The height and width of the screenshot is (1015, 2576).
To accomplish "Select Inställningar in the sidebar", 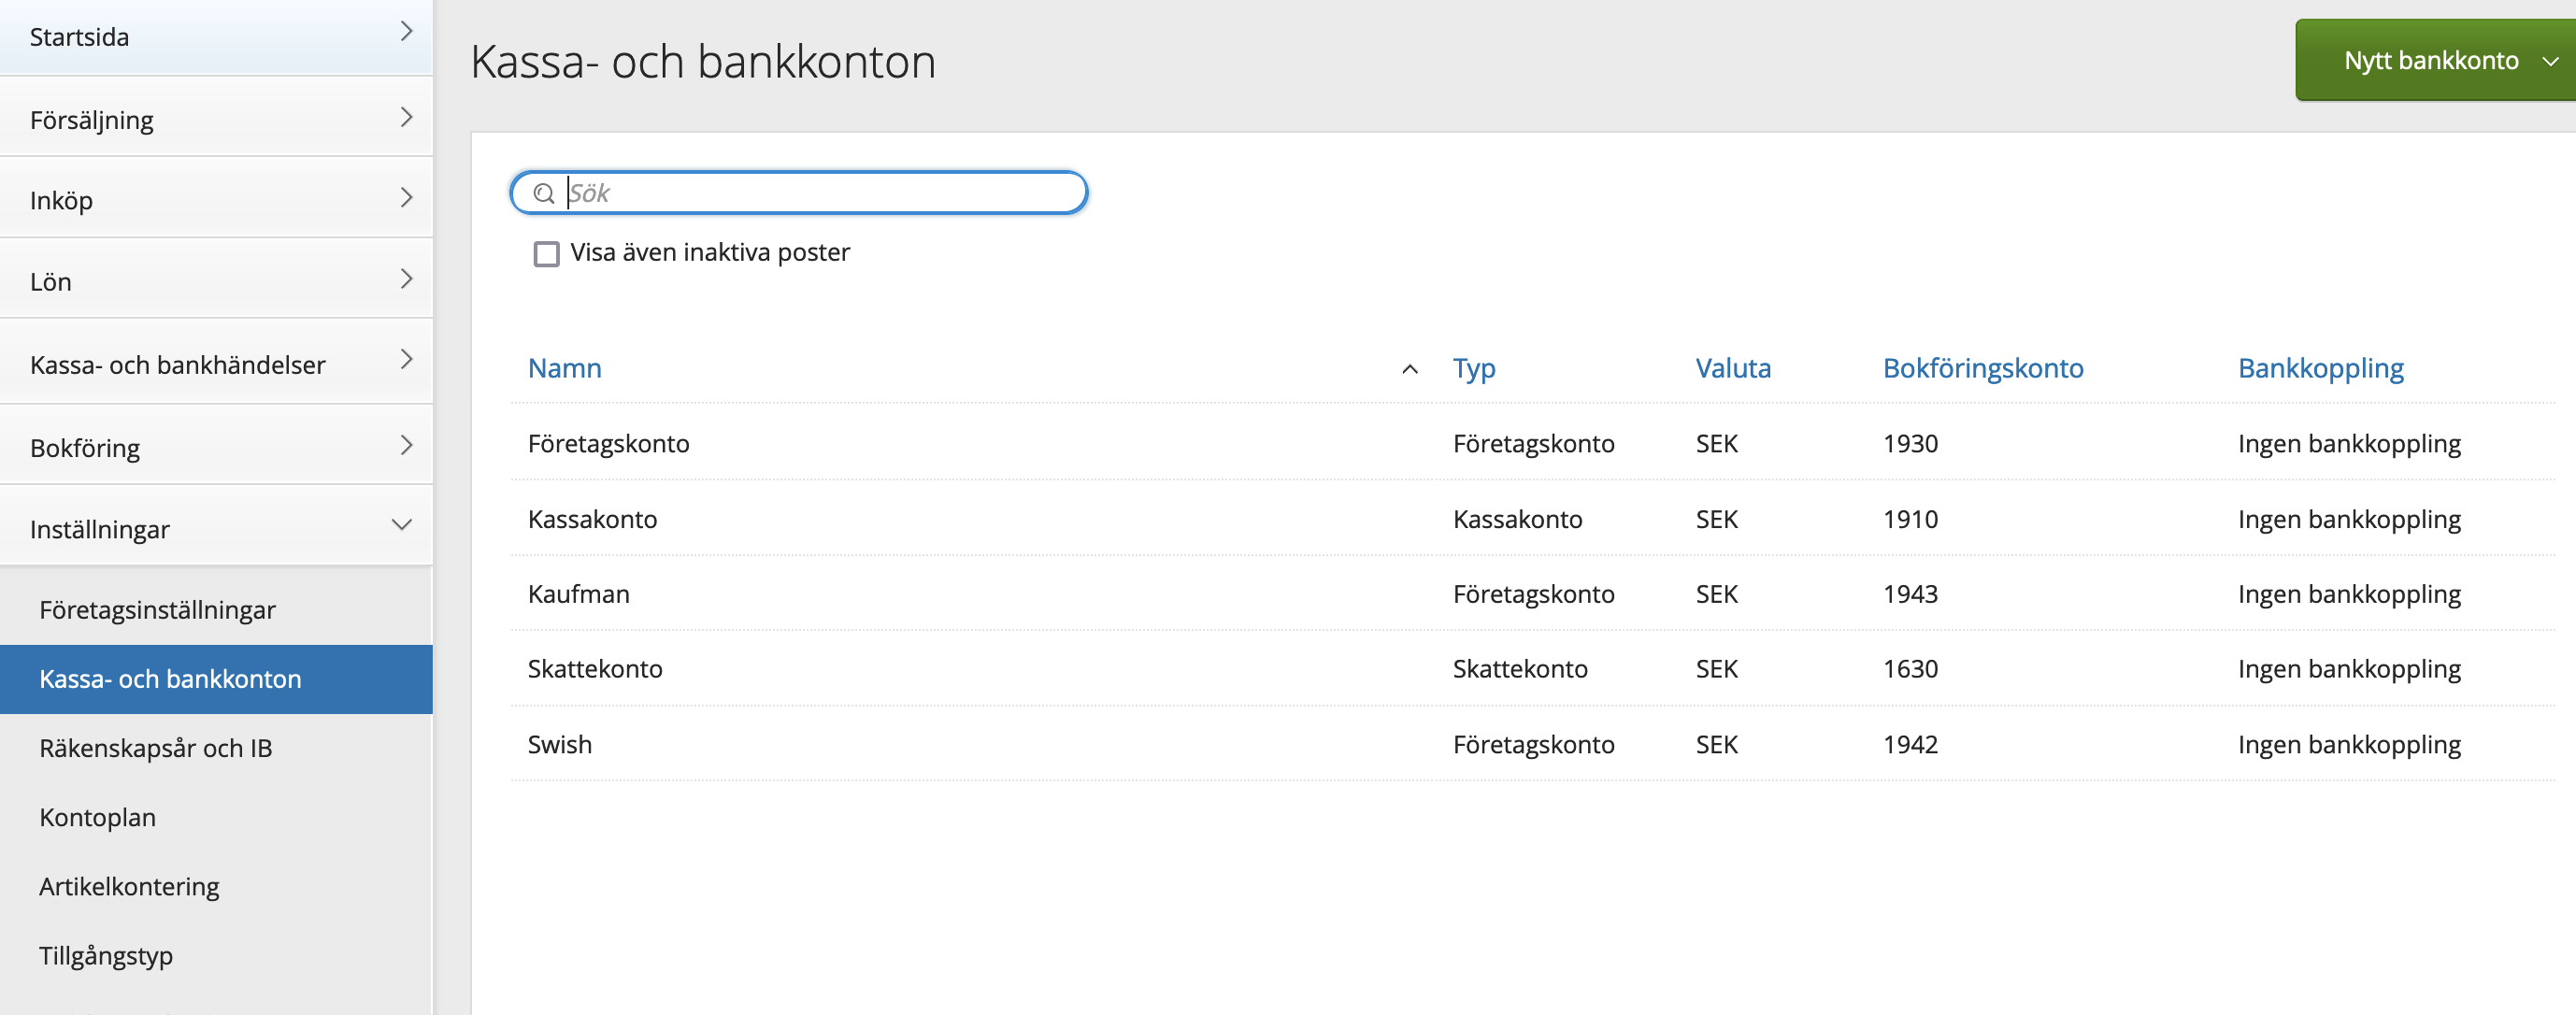I will click(216, 527).
